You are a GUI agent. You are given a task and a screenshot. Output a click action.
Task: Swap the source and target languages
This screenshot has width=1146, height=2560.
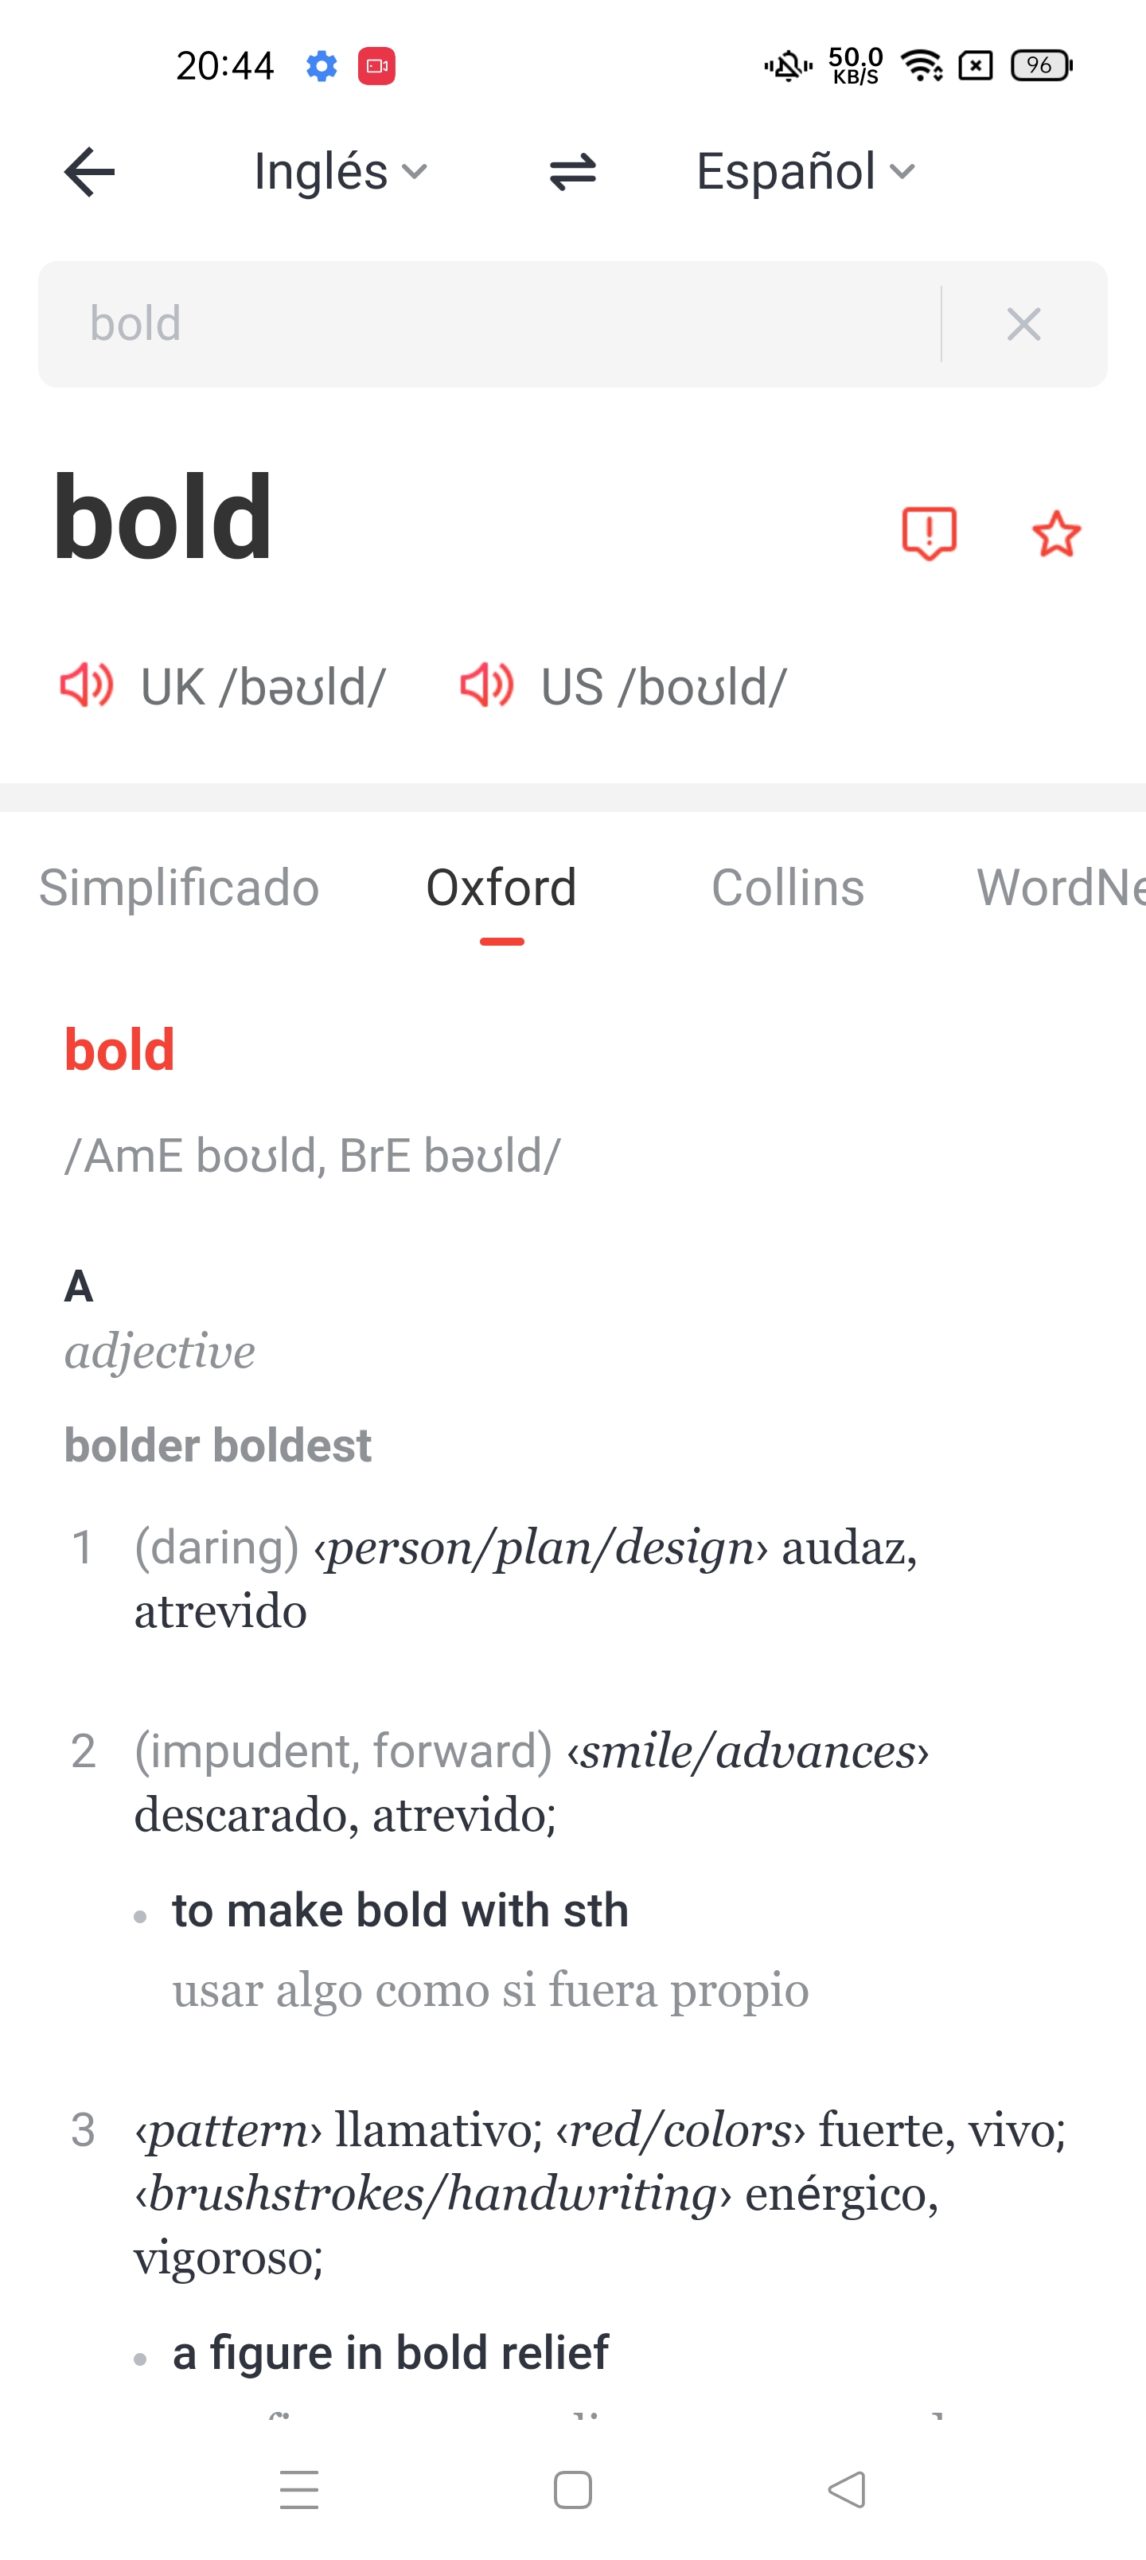(x=572, y=172)
